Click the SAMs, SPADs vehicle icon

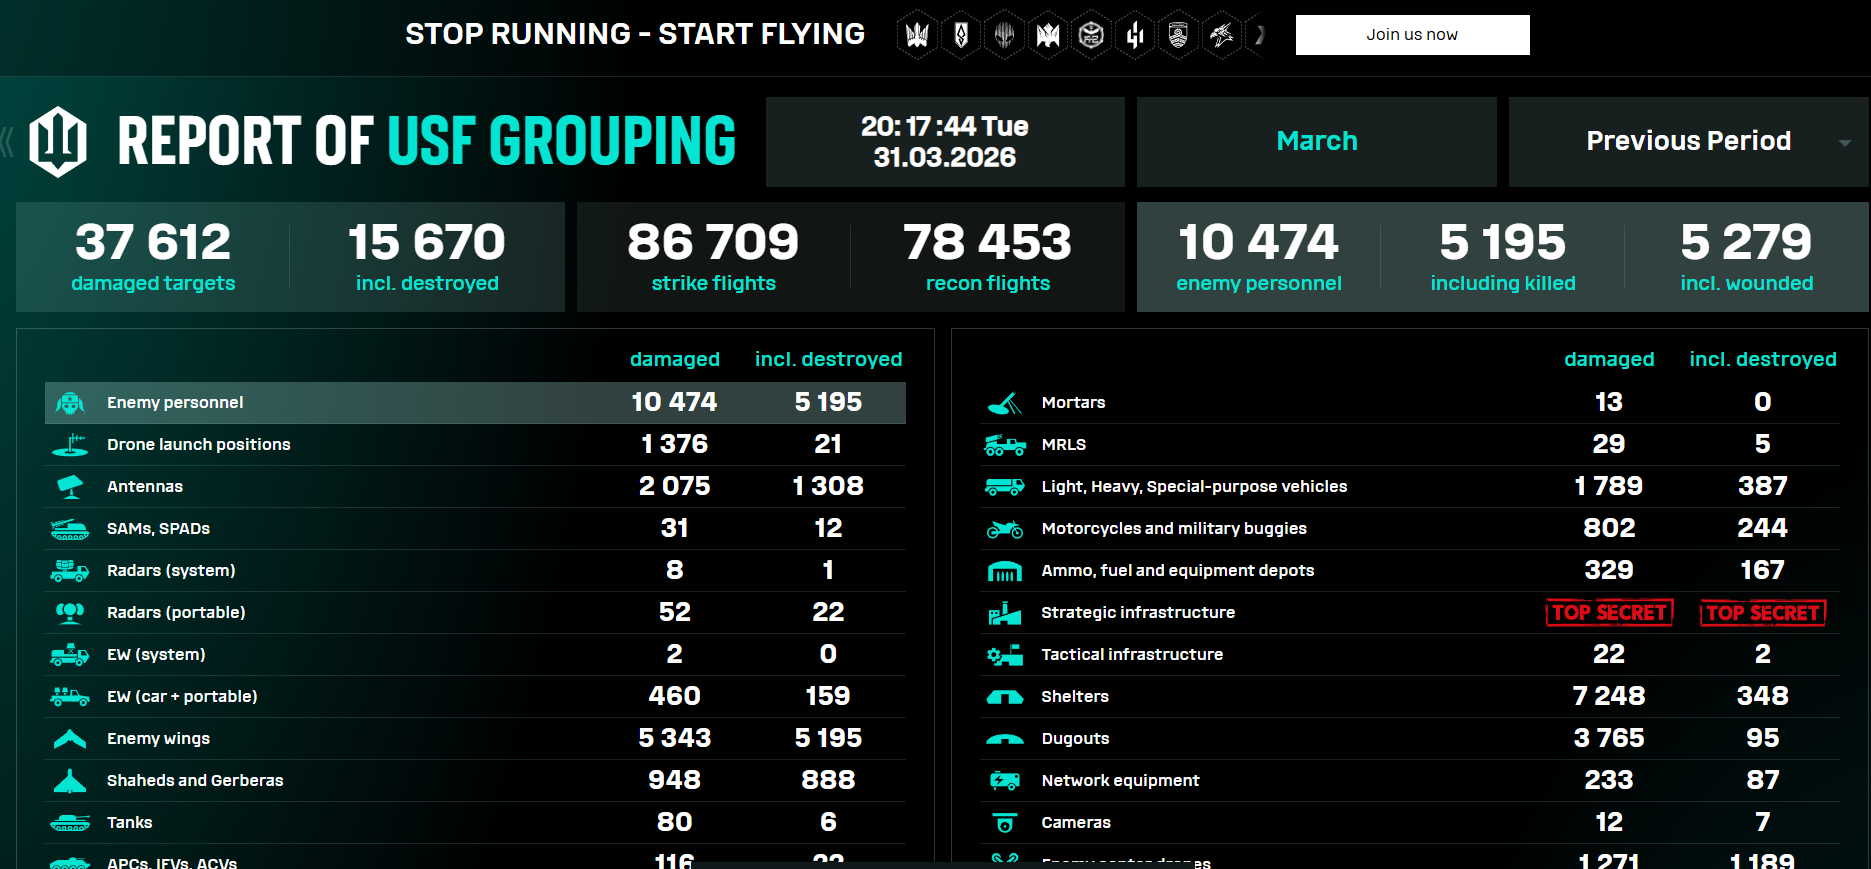tap(70, 529)
